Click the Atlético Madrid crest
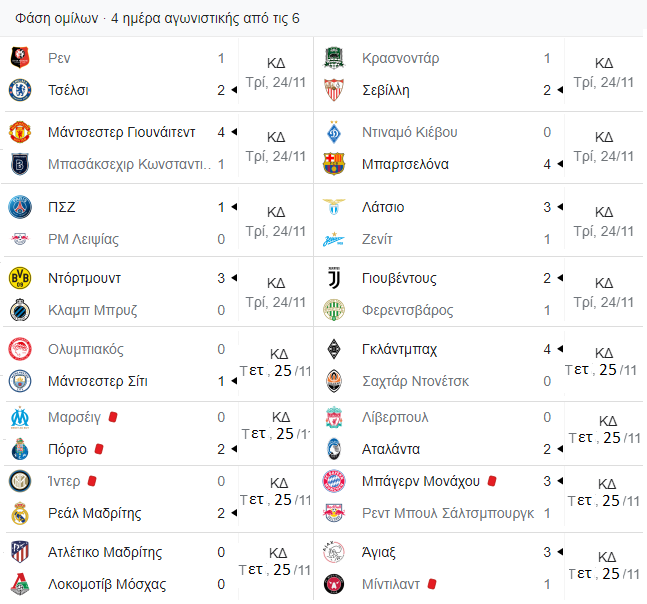The height and width of the screenshot is (604, 647). coord(19,552)
